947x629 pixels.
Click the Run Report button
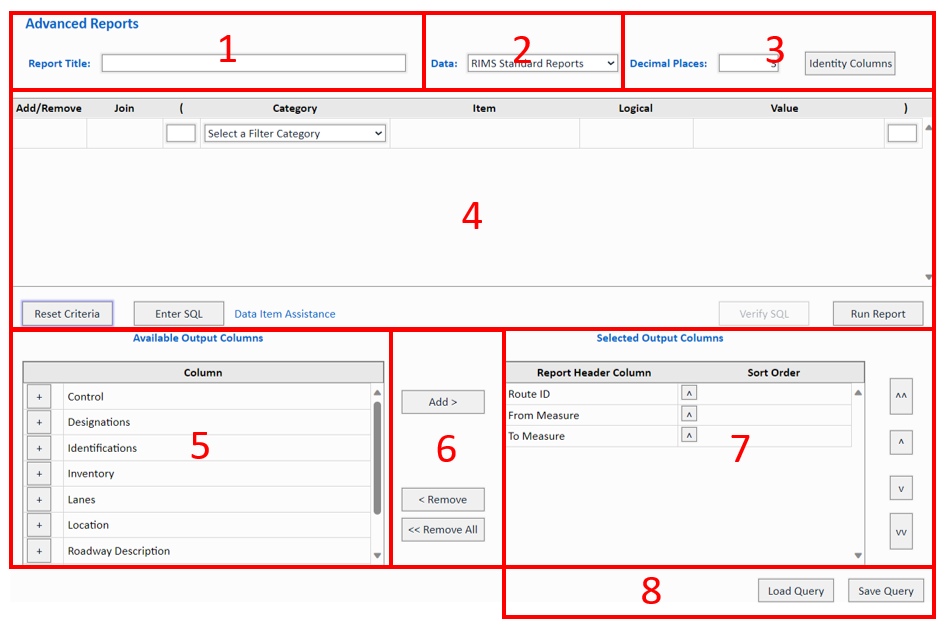pyautogui.click(x=878, y=314)
